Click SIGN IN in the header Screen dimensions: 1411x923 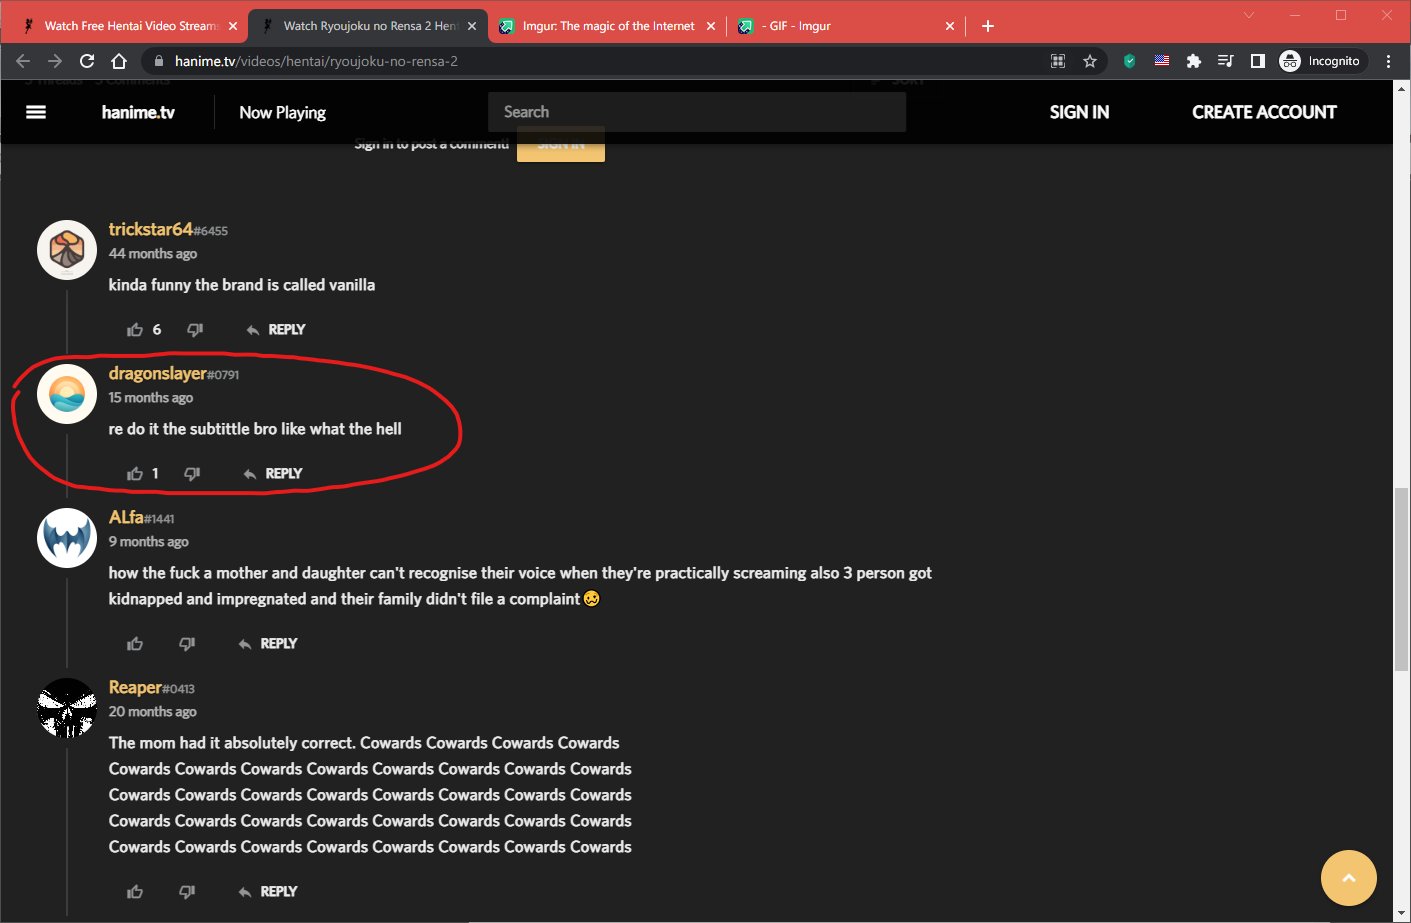click(x=1079, y=112)
